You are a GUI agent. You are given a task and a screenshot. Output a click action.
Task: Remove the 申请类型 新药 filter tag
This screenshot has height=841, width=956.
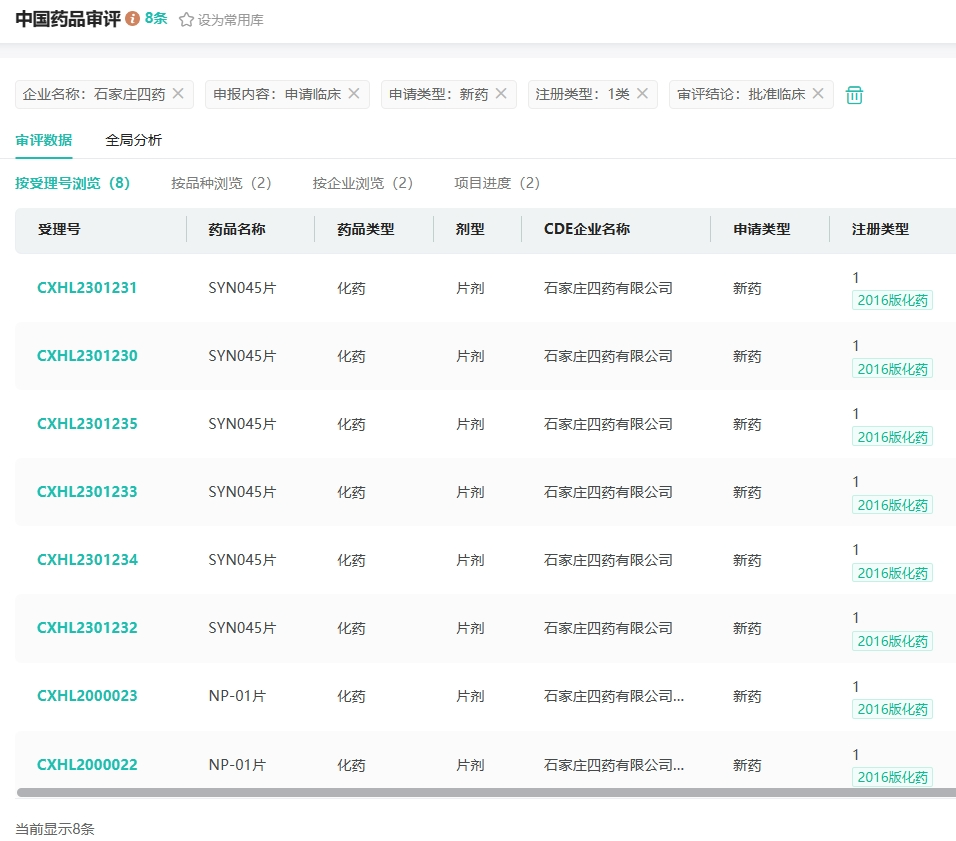click(501, 94)
